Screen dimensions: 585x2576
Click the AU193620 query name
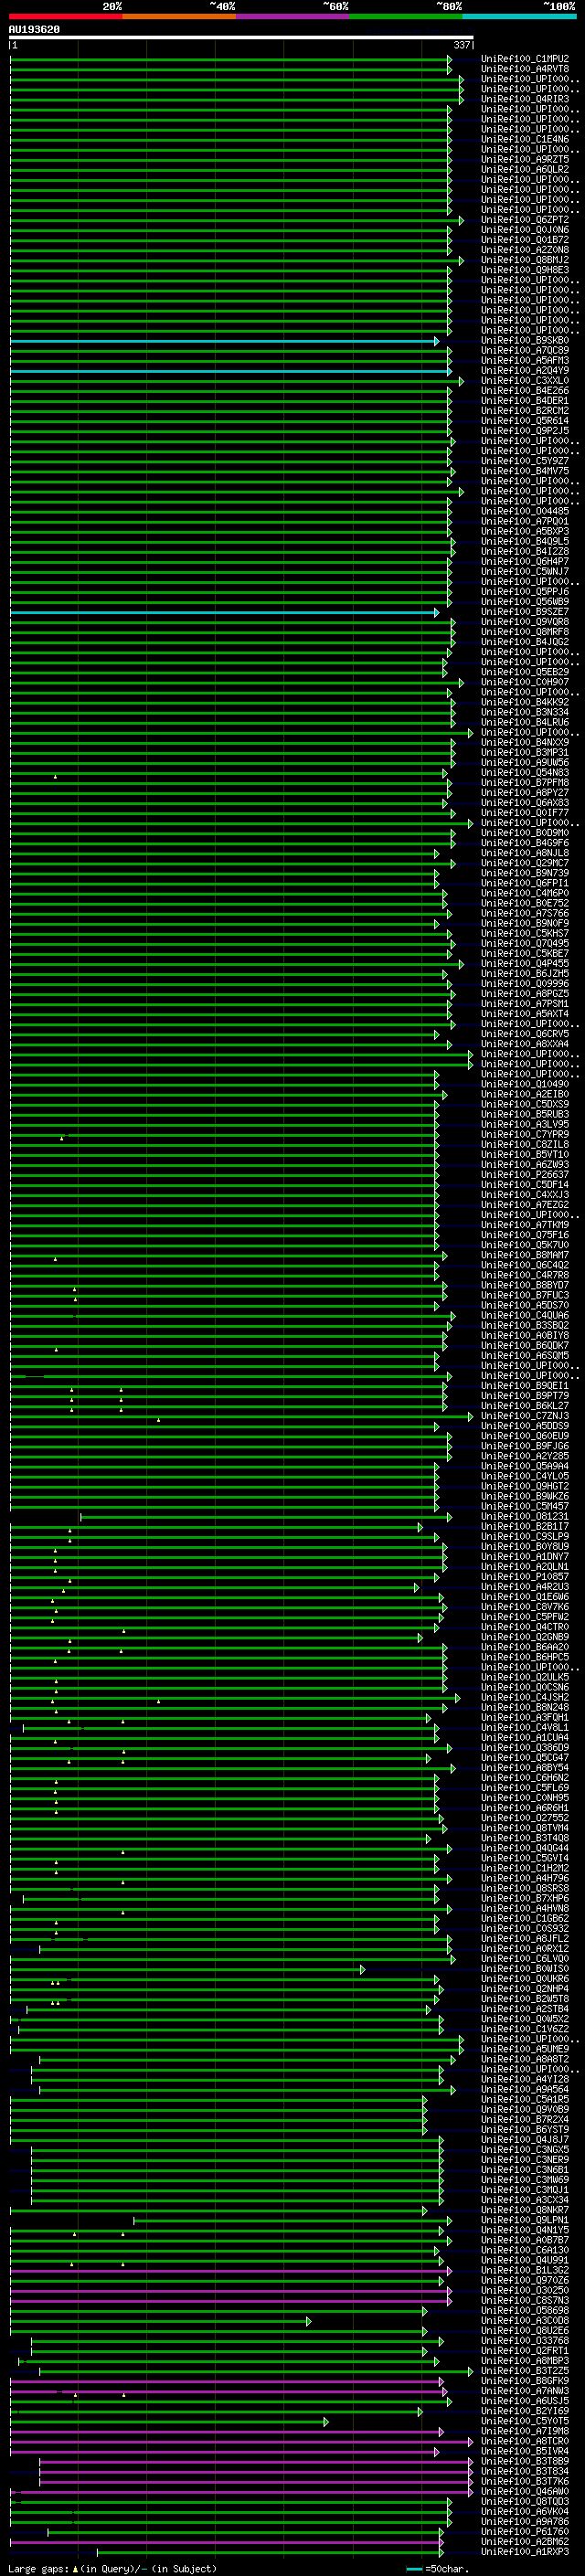click(34, 30)
